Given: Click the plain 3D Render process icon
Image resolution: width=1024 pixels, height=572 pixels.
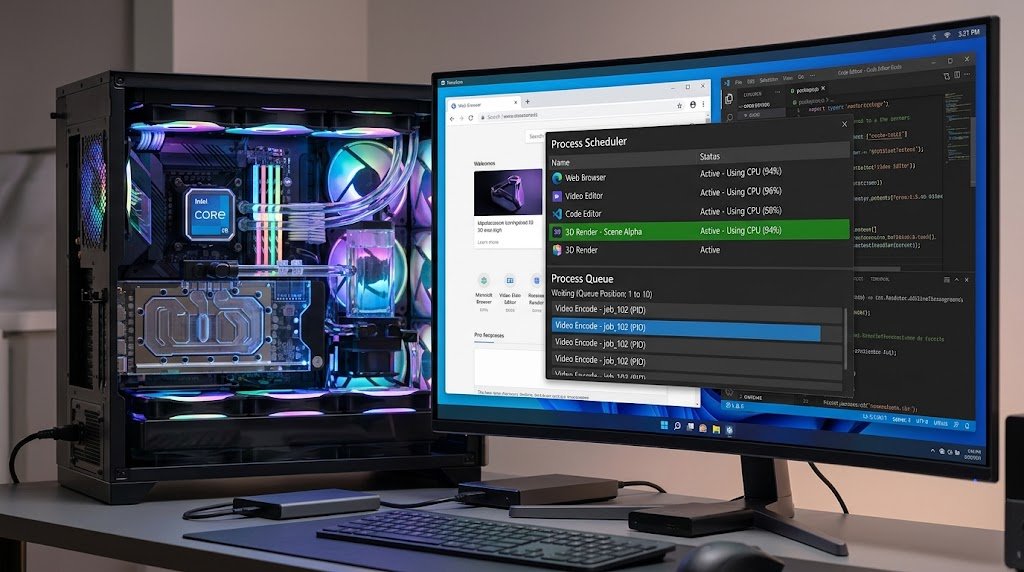Looking at the screenshot, I should (x=557, y=249).
